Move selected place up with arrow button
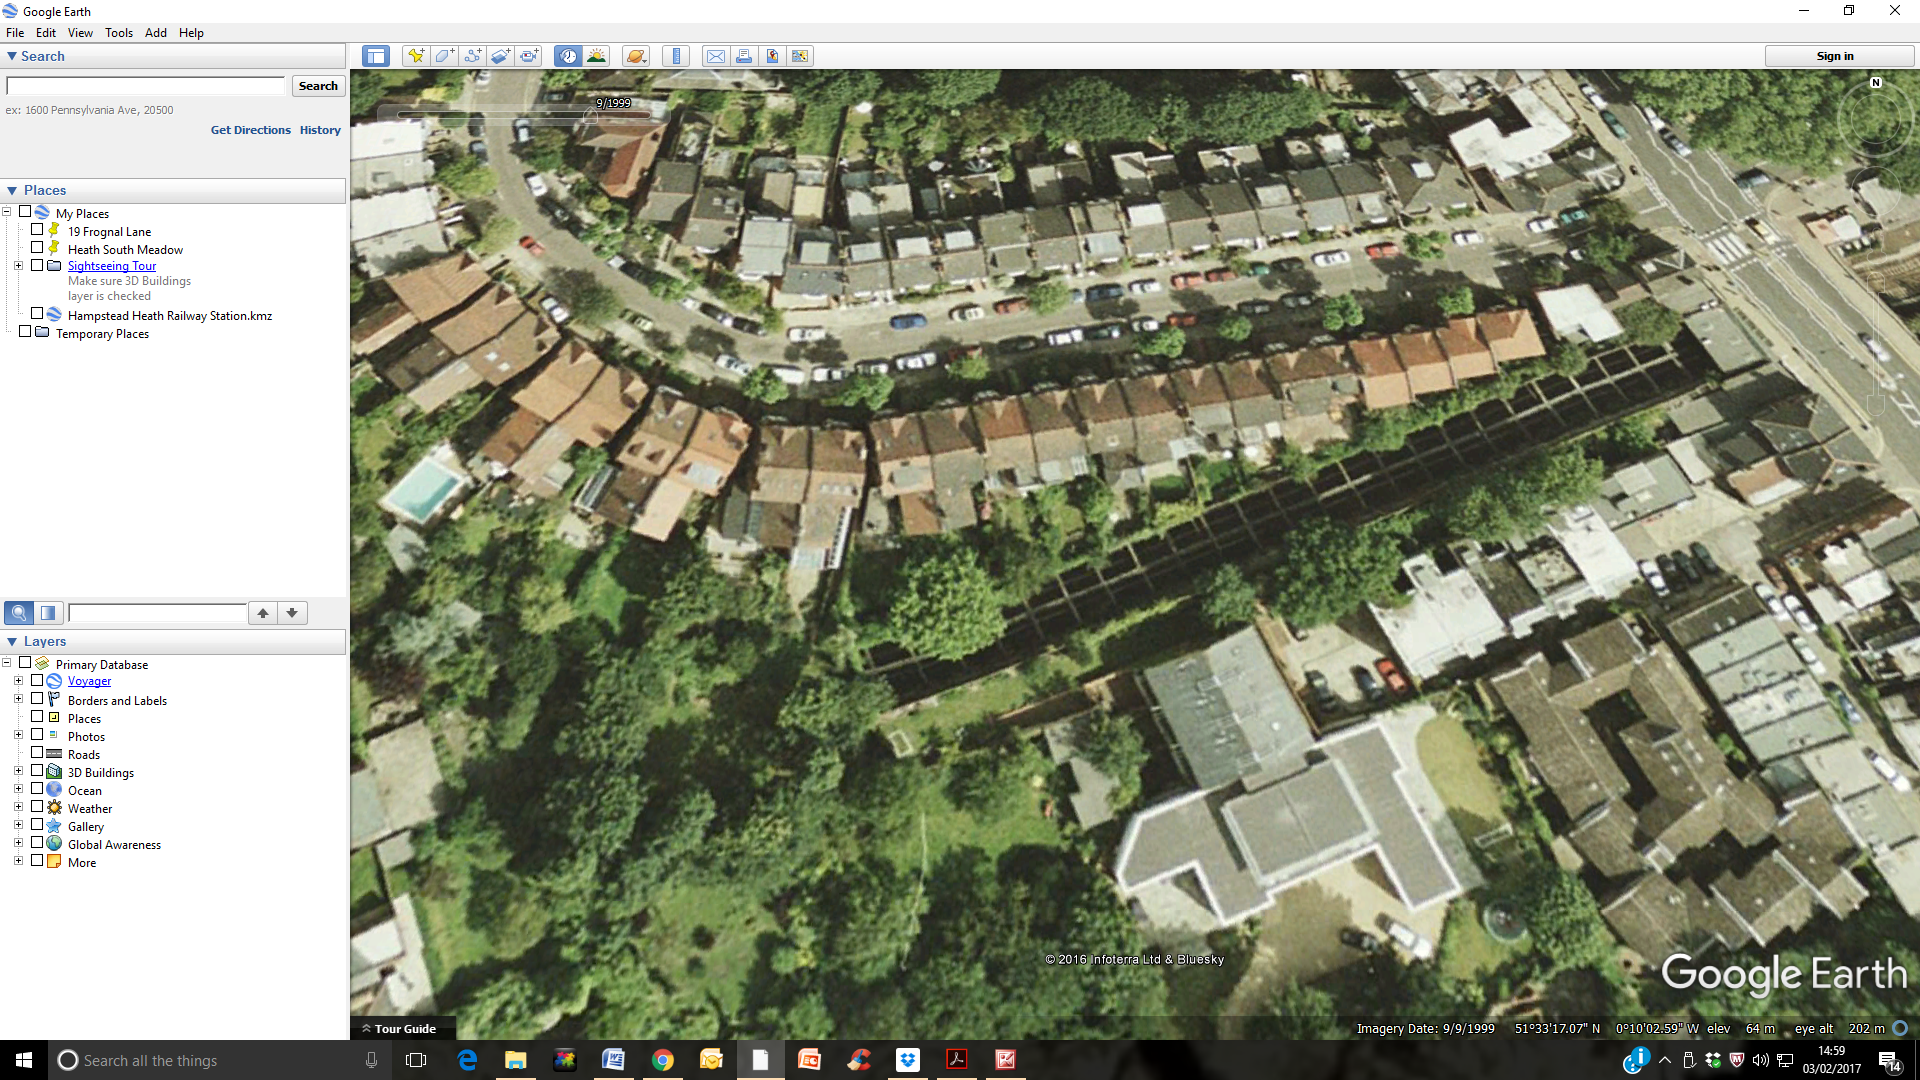Screen dimensions: 1920x1080 [x=262, y=613]
